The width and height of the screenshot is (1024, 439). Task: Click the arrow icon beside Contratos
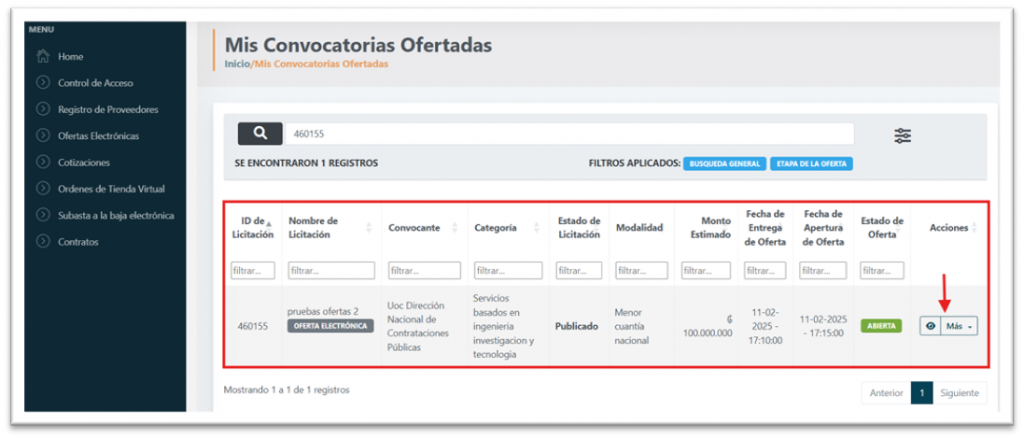(x=43, y=241)
